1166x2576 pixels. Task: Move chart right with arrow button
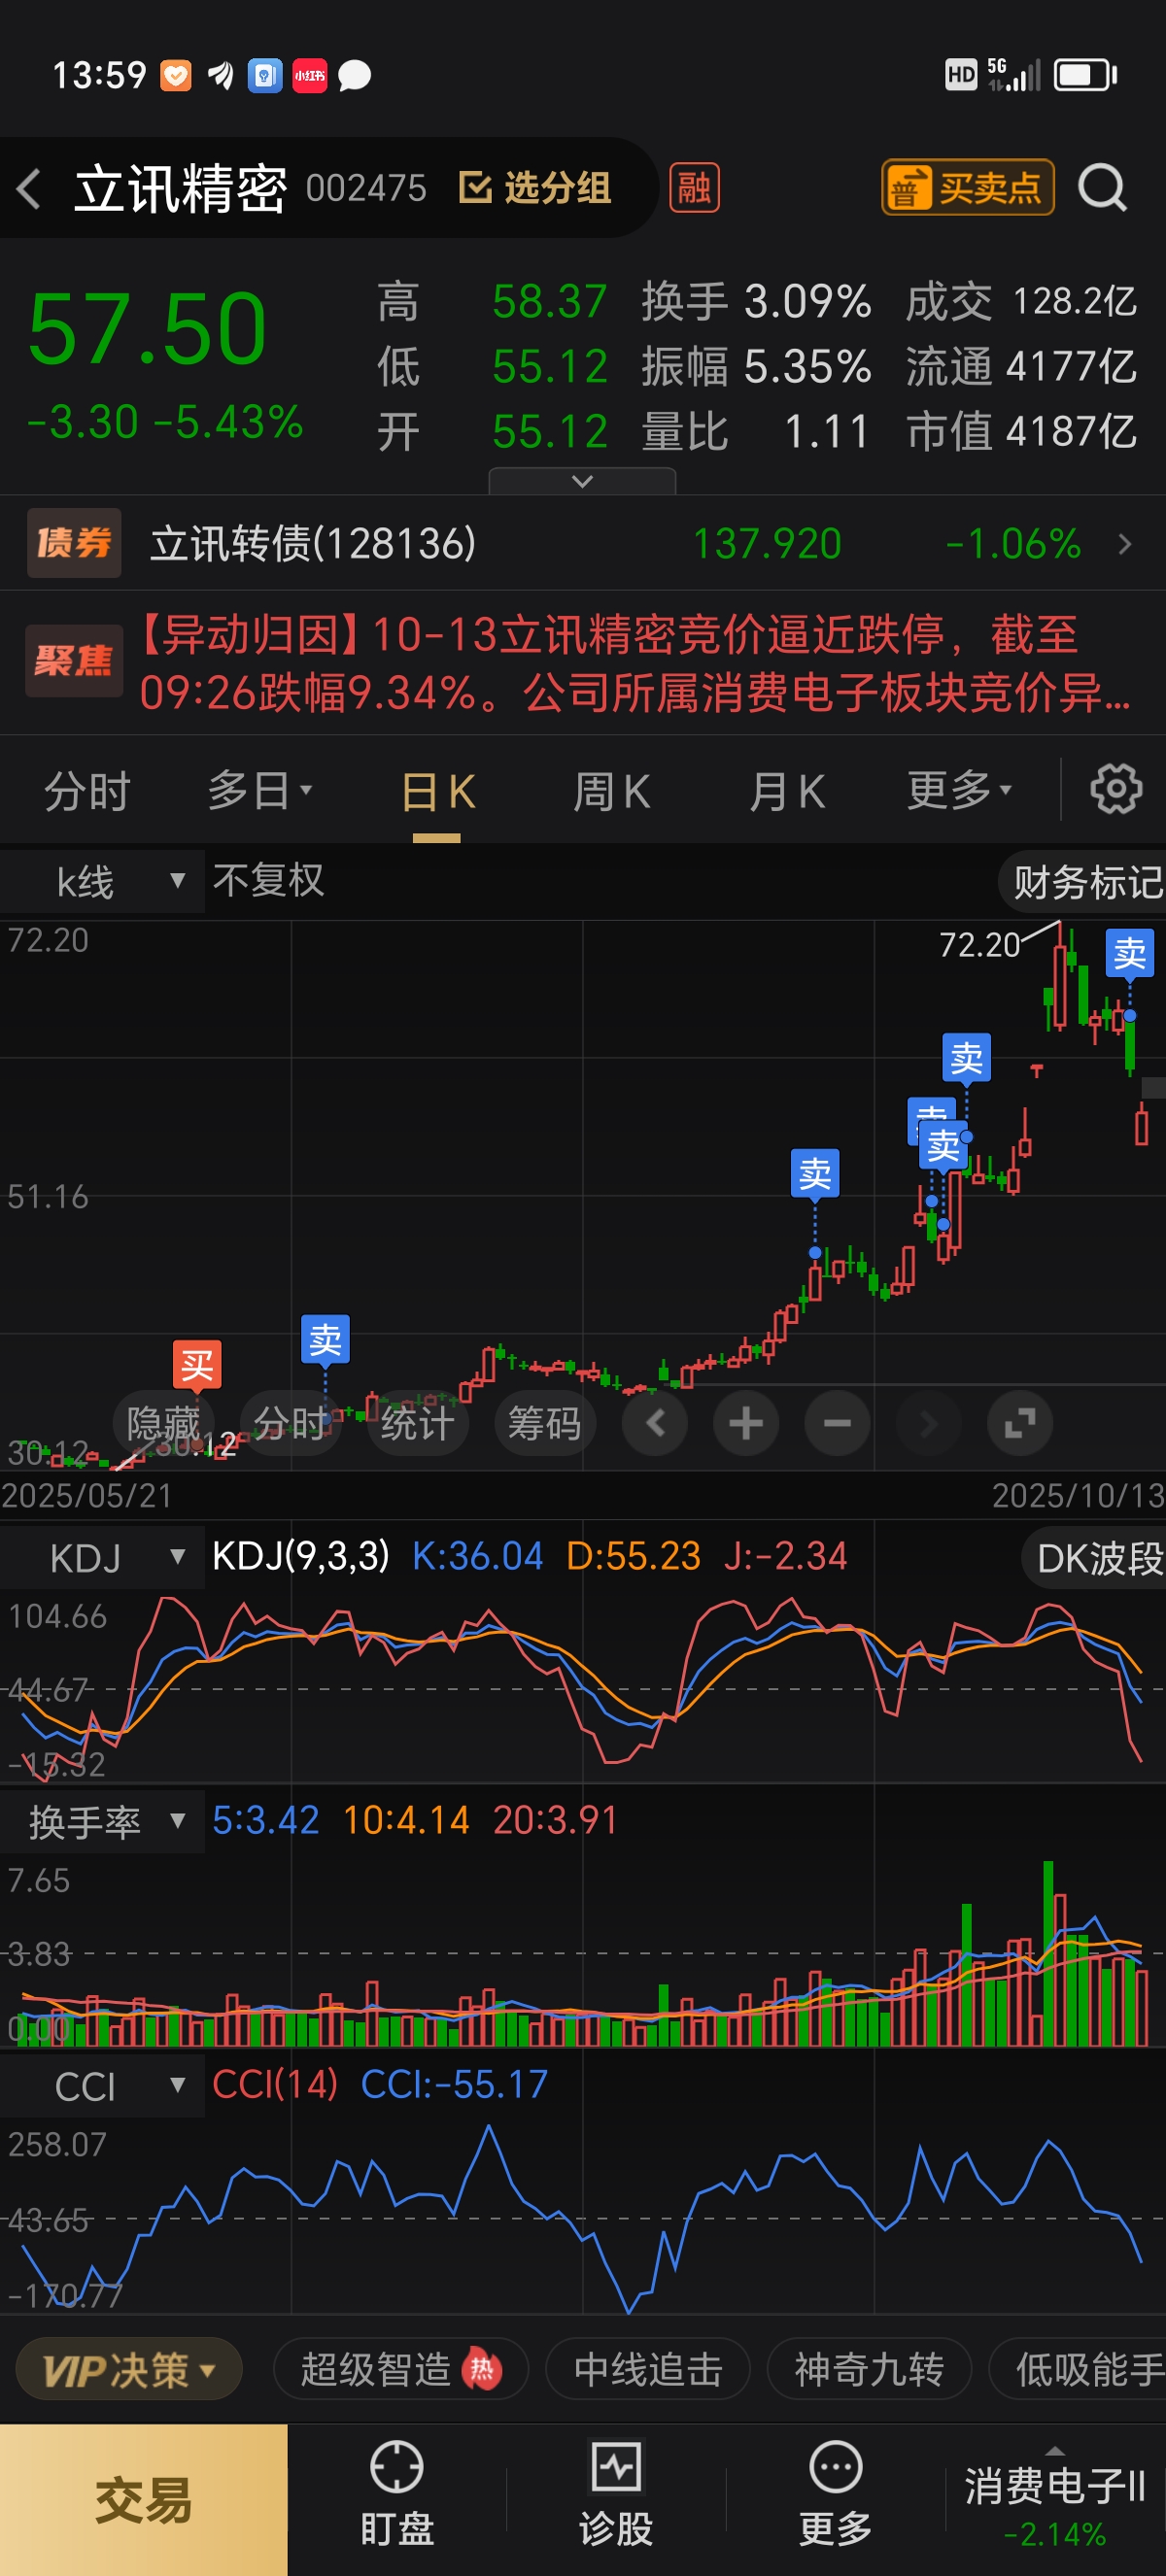[x=928, y=1423]
